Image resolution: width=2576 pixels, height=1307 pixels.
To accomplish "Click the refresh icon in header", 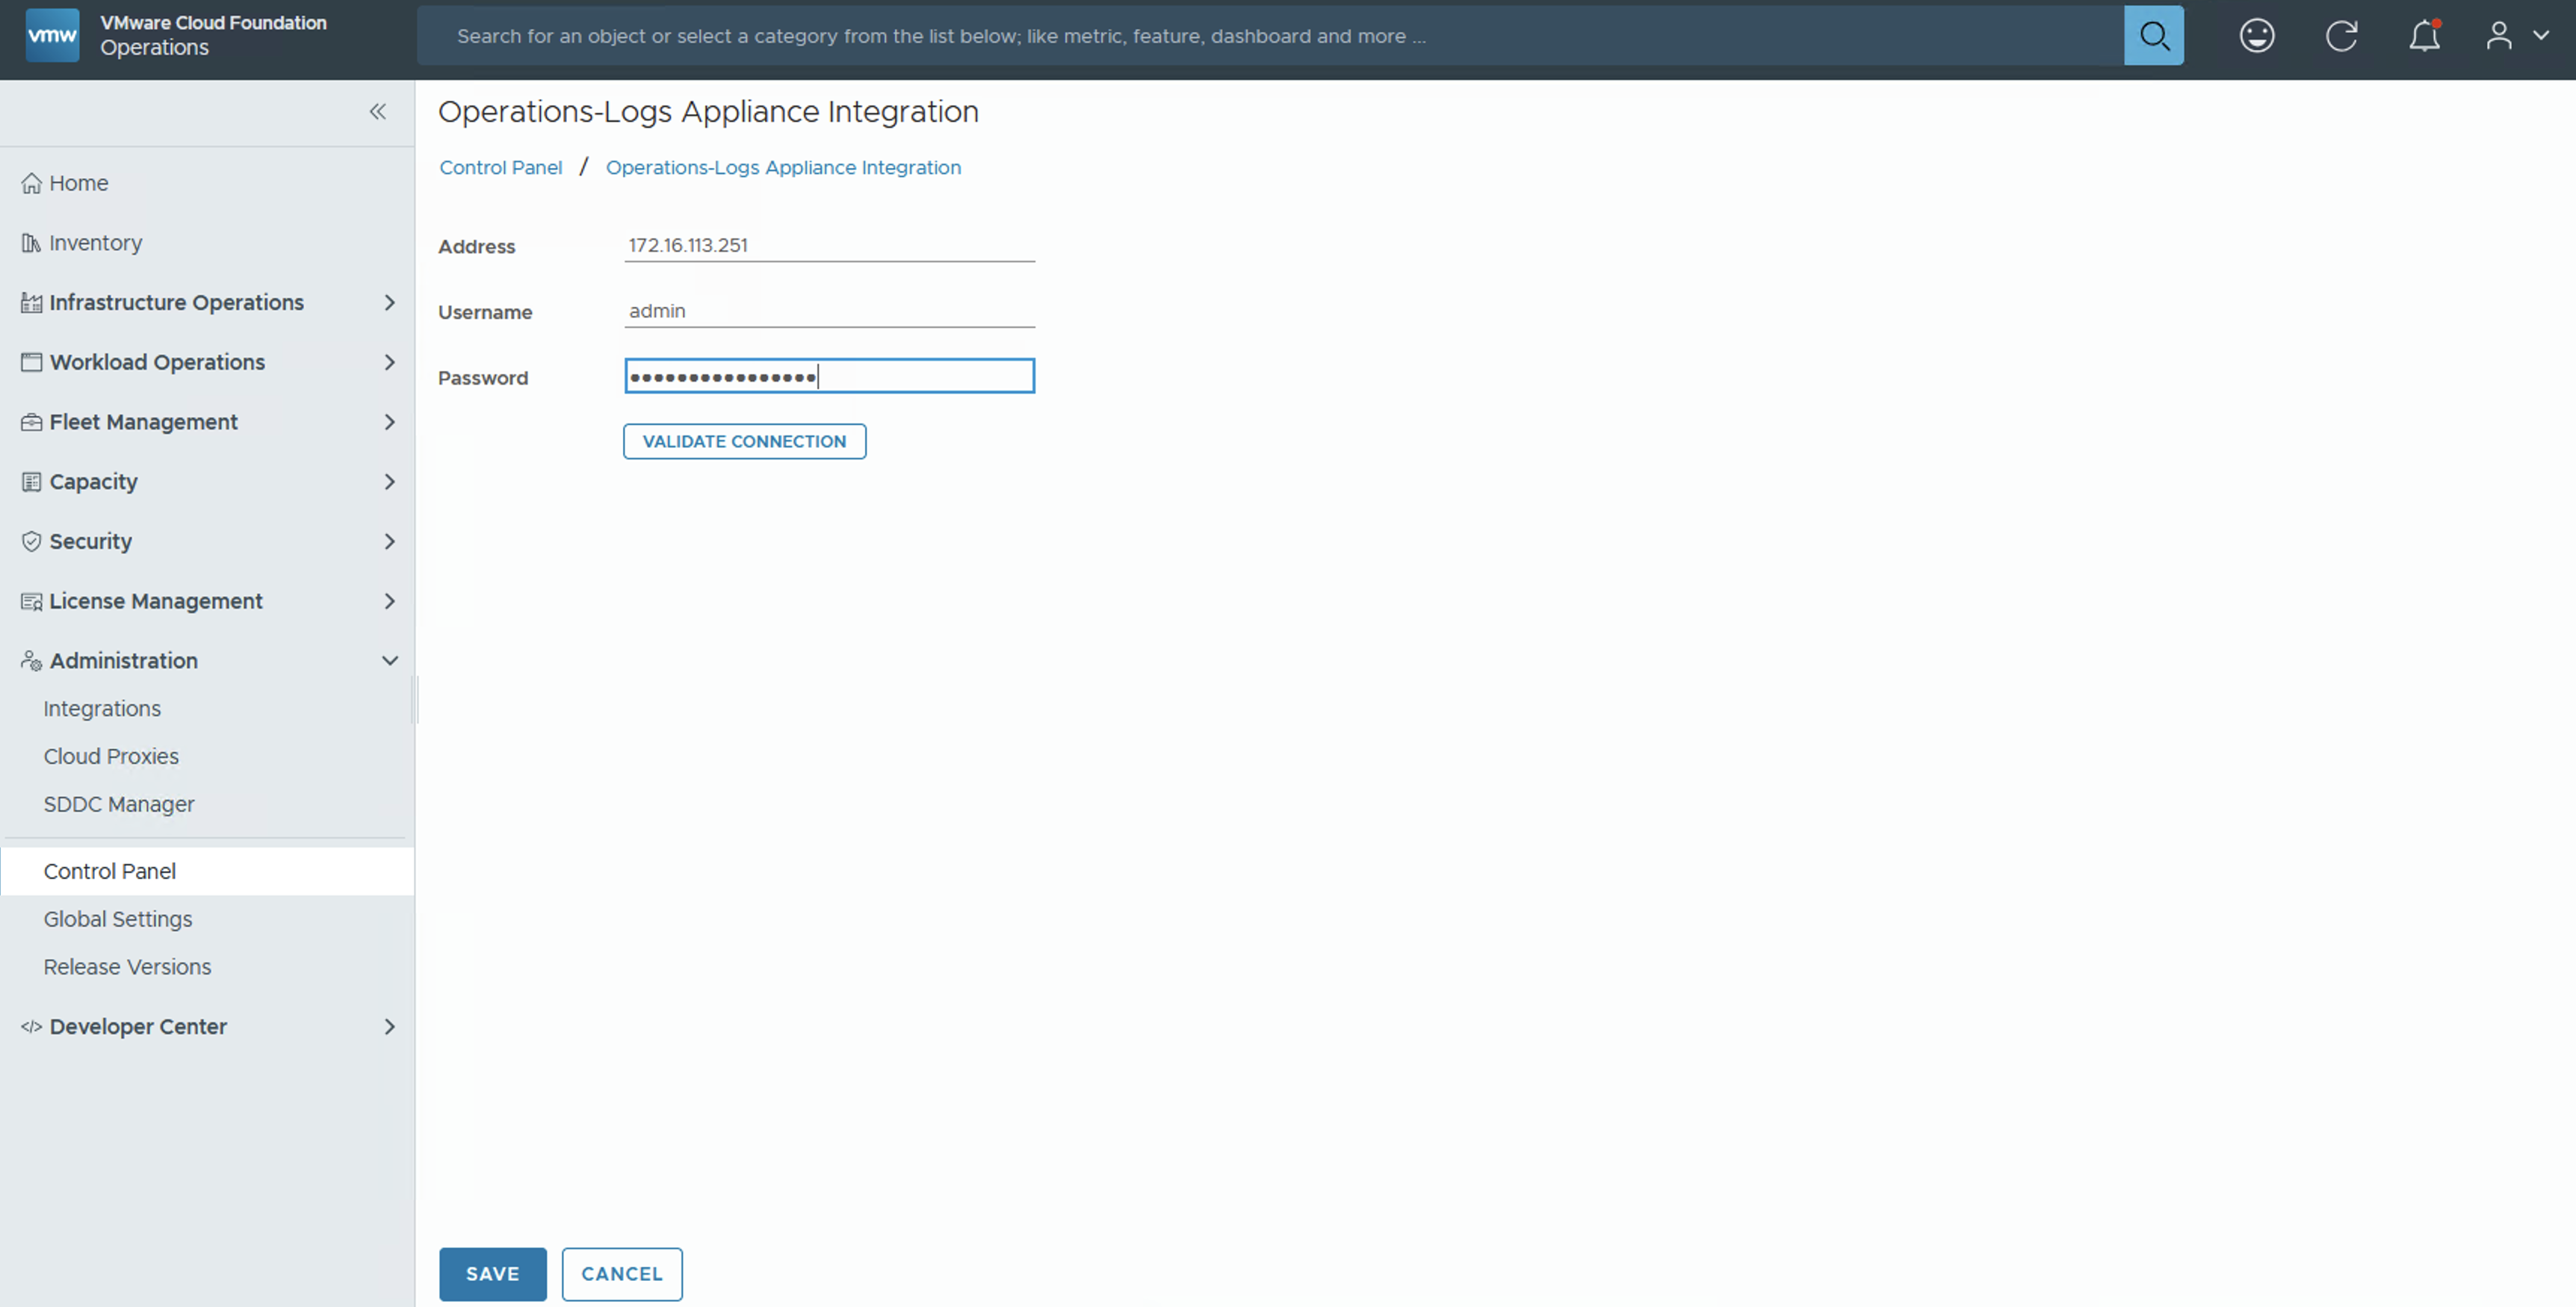I will coord(2340,36).
